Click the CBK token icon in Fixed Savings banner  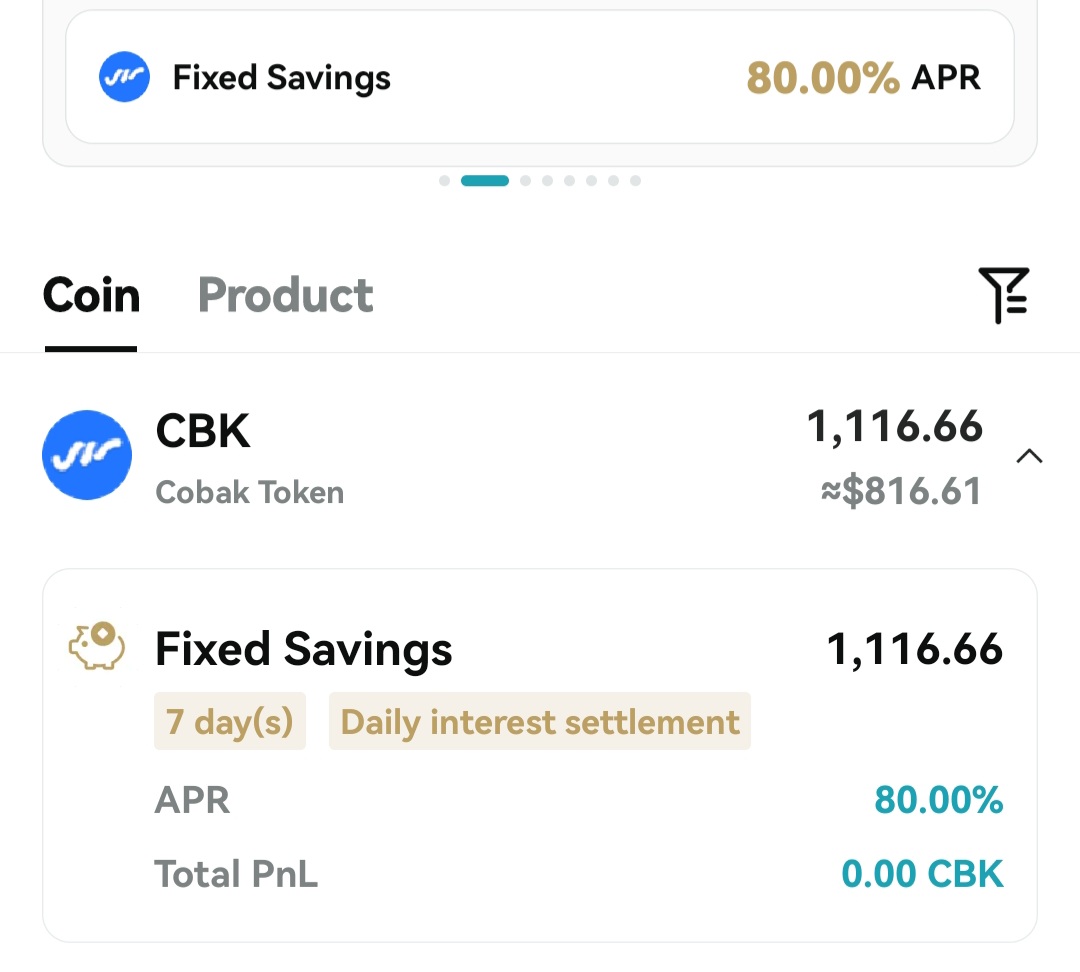124,76
